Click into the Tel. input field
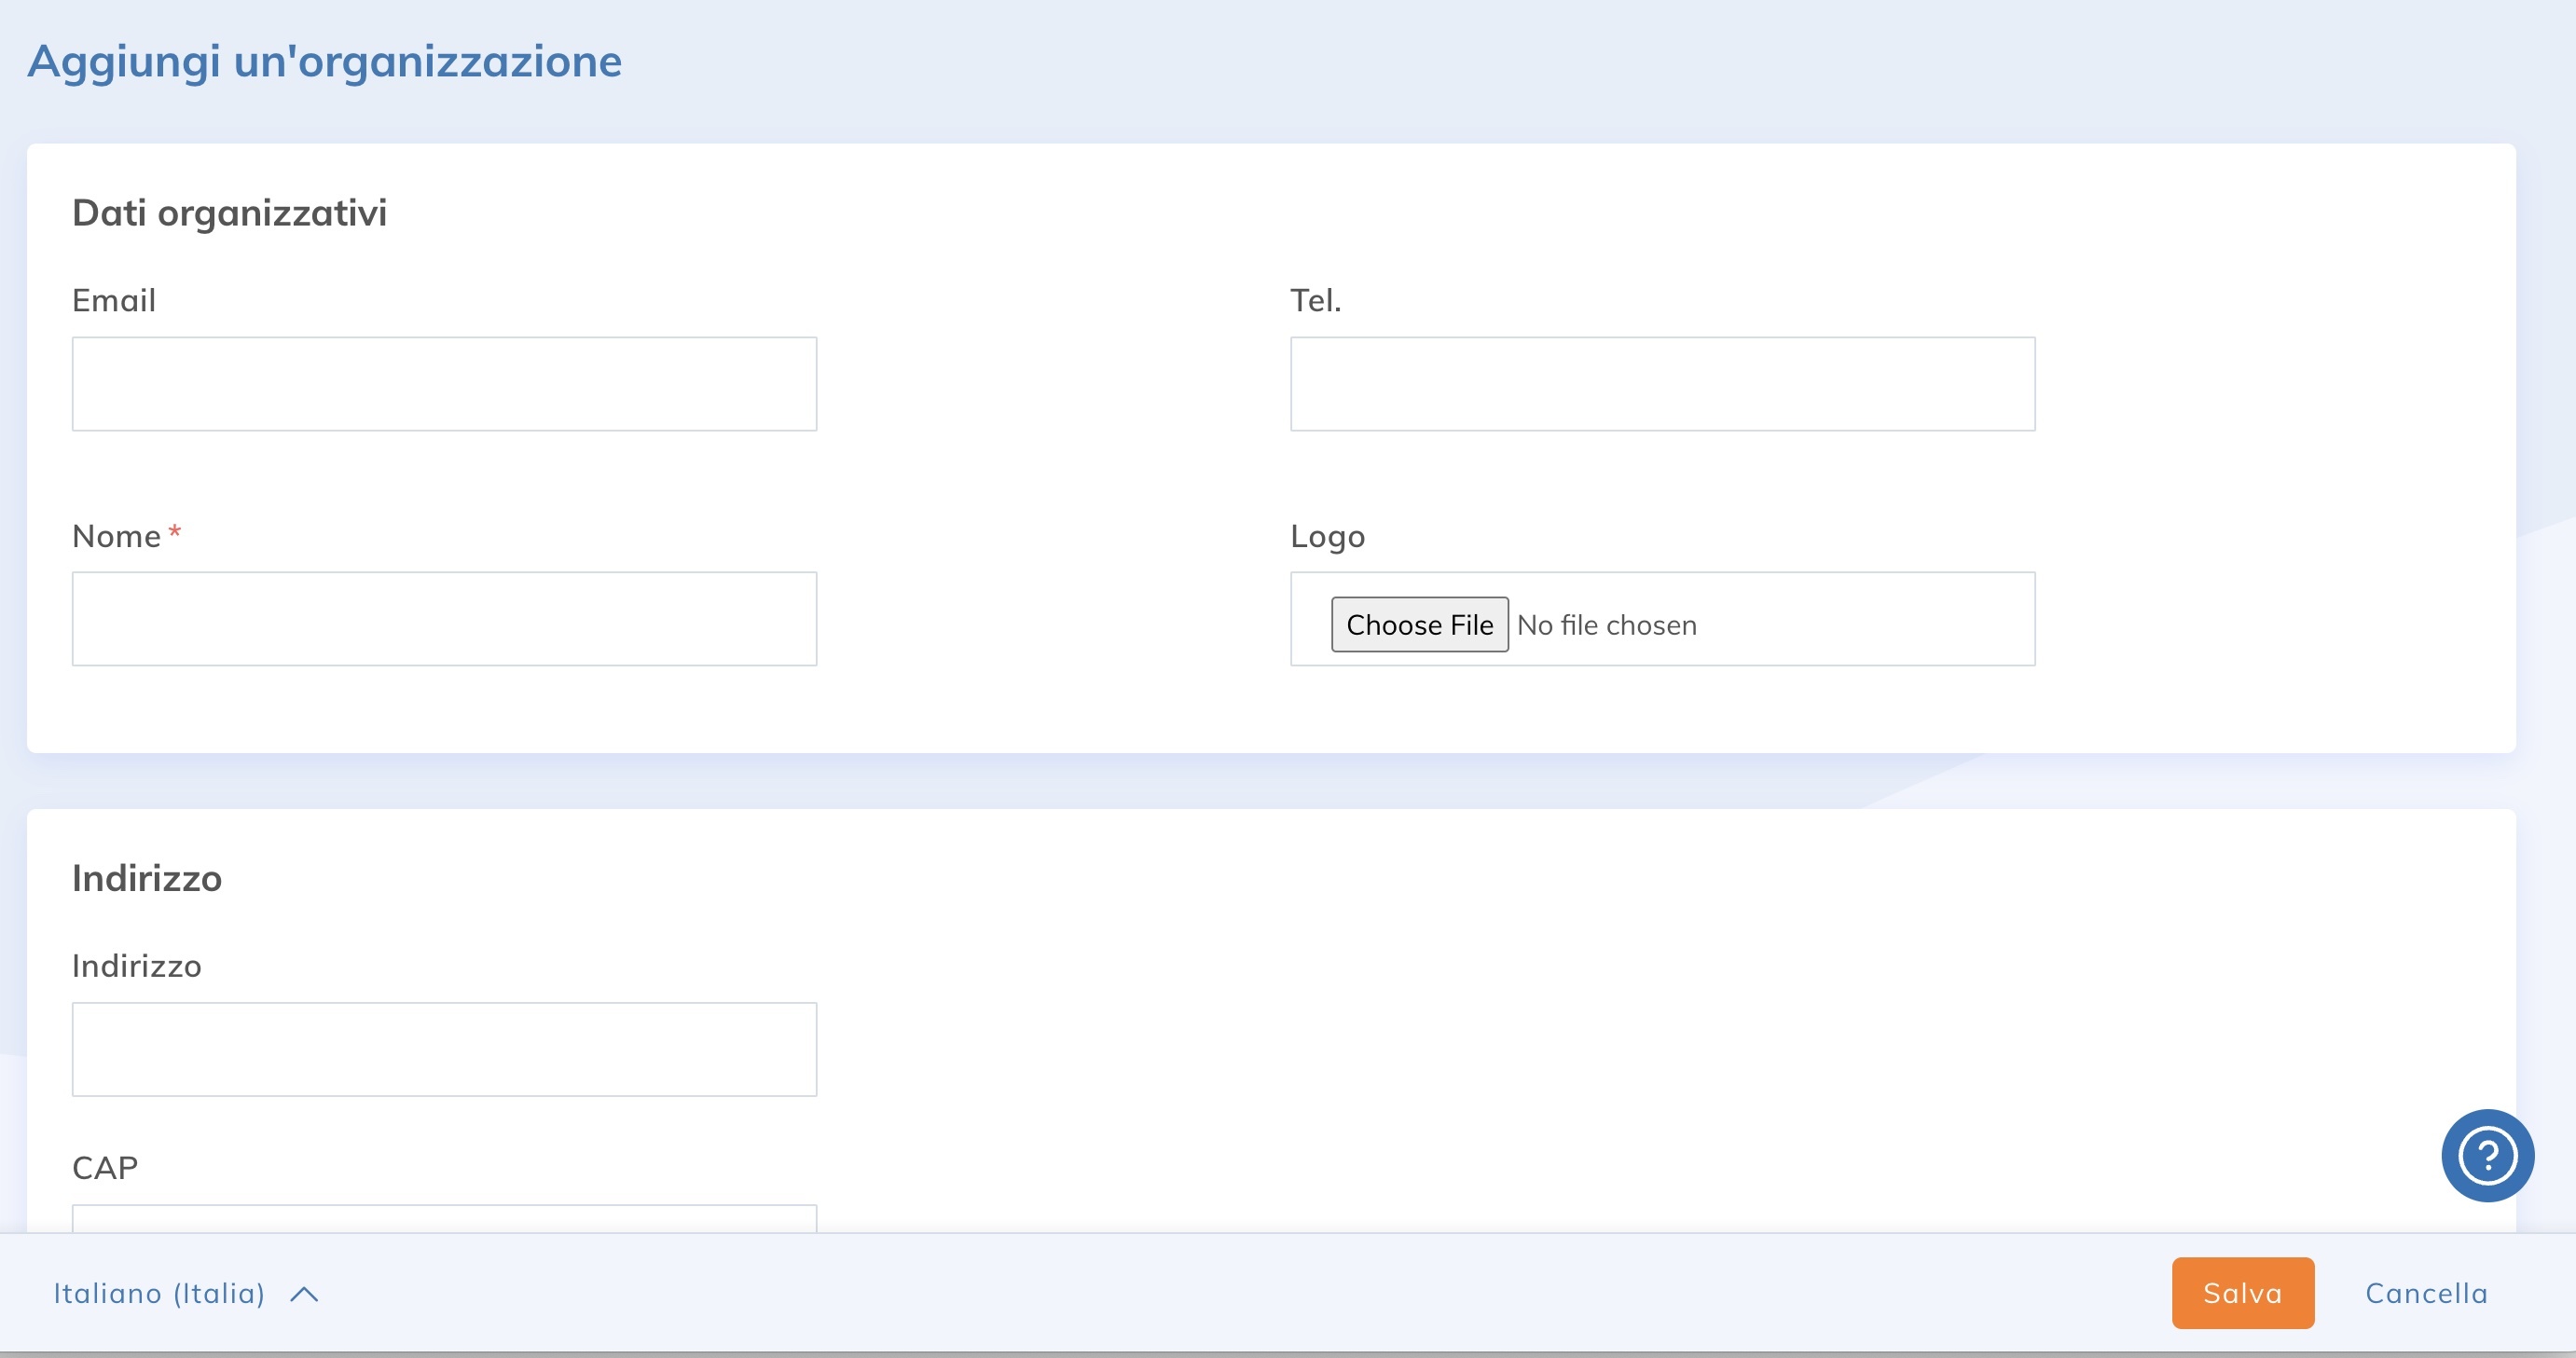 tap(1661, 384)
